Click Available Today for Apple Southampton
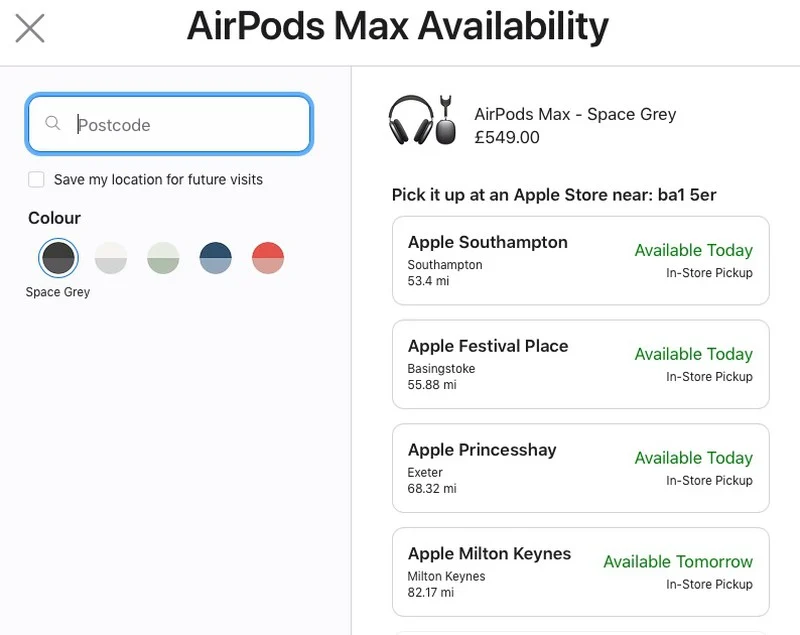The width and height of the screenshot is (800, 635). (x=693, y=250)
